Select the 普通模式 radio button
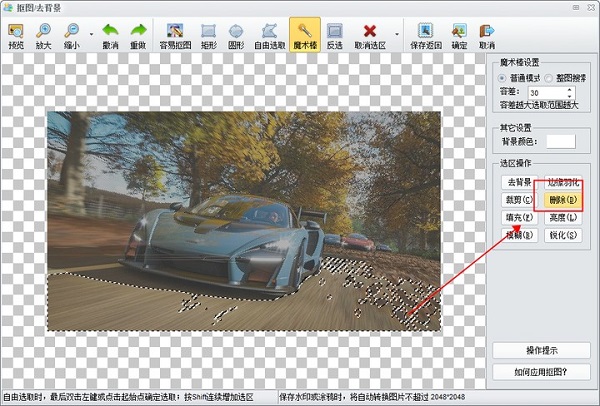Image resolution: width=600 pixels, height=406 pixels. click(503, 78)
